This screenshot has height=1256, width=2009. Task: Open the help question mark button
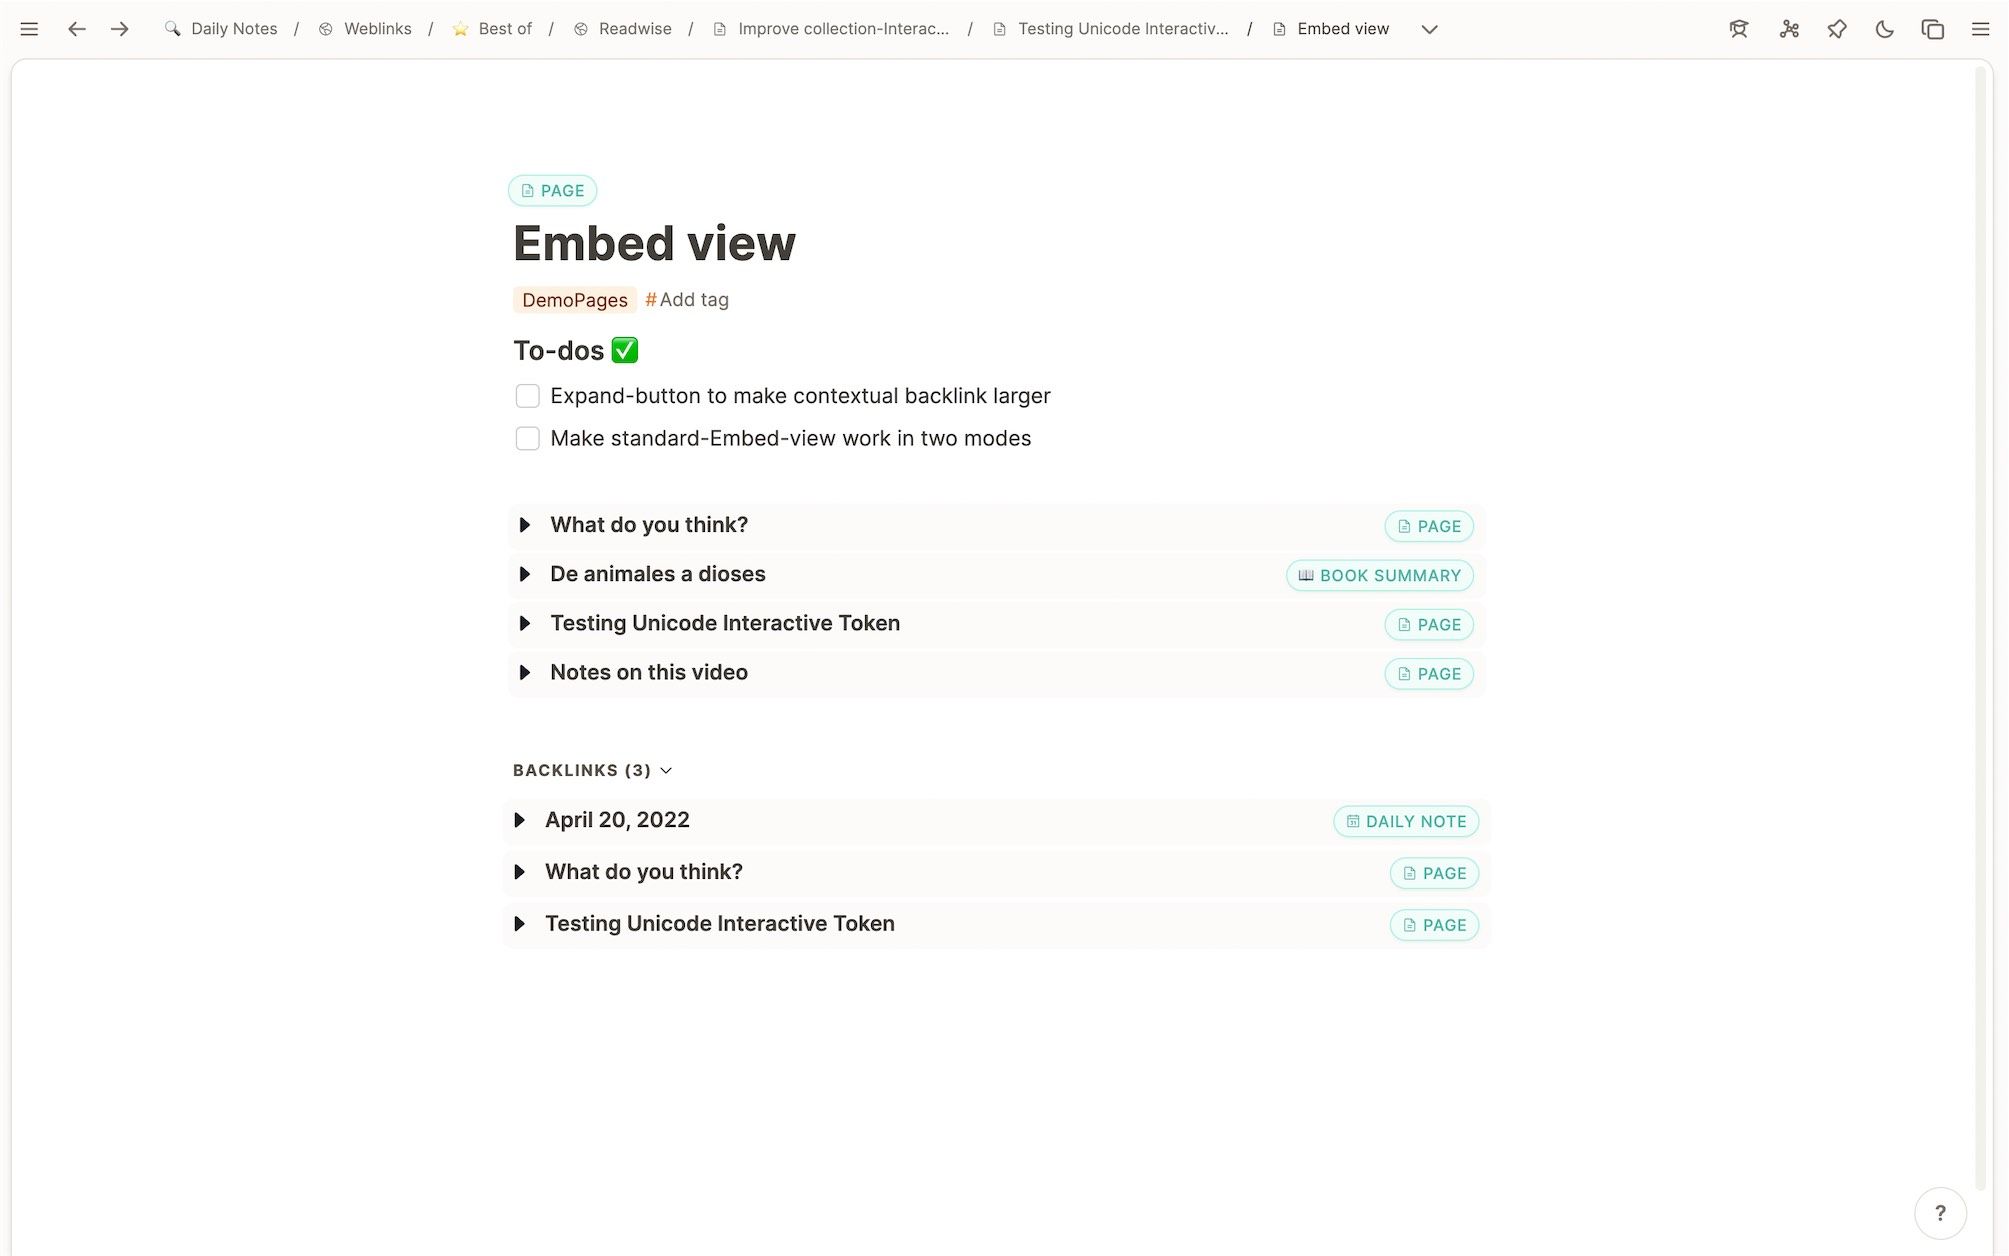click(1940, 1213)
